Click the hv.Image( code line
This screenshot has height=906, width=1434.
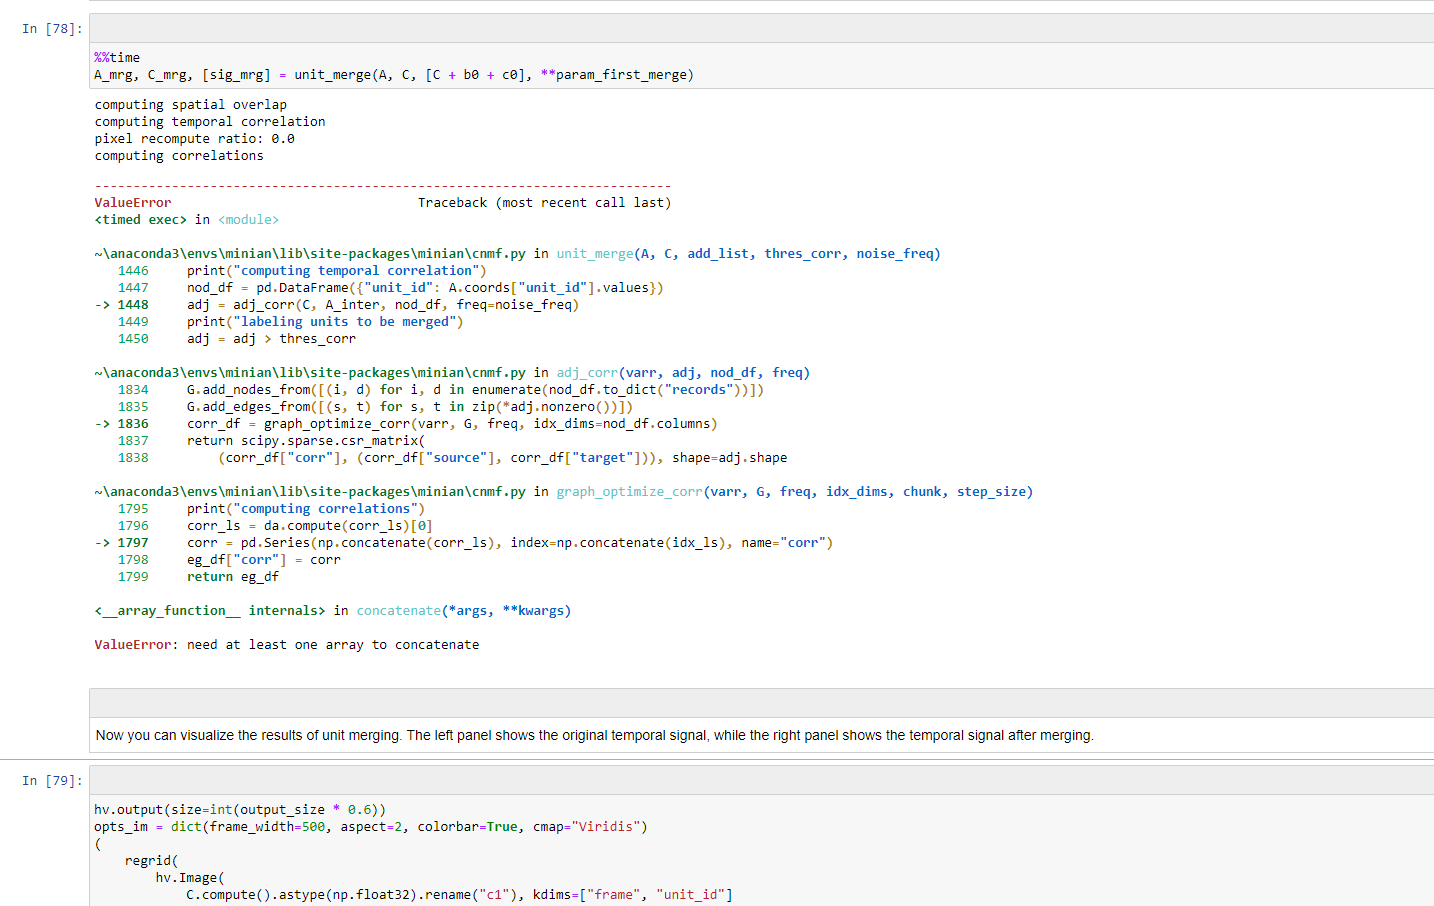coord(190,878)
